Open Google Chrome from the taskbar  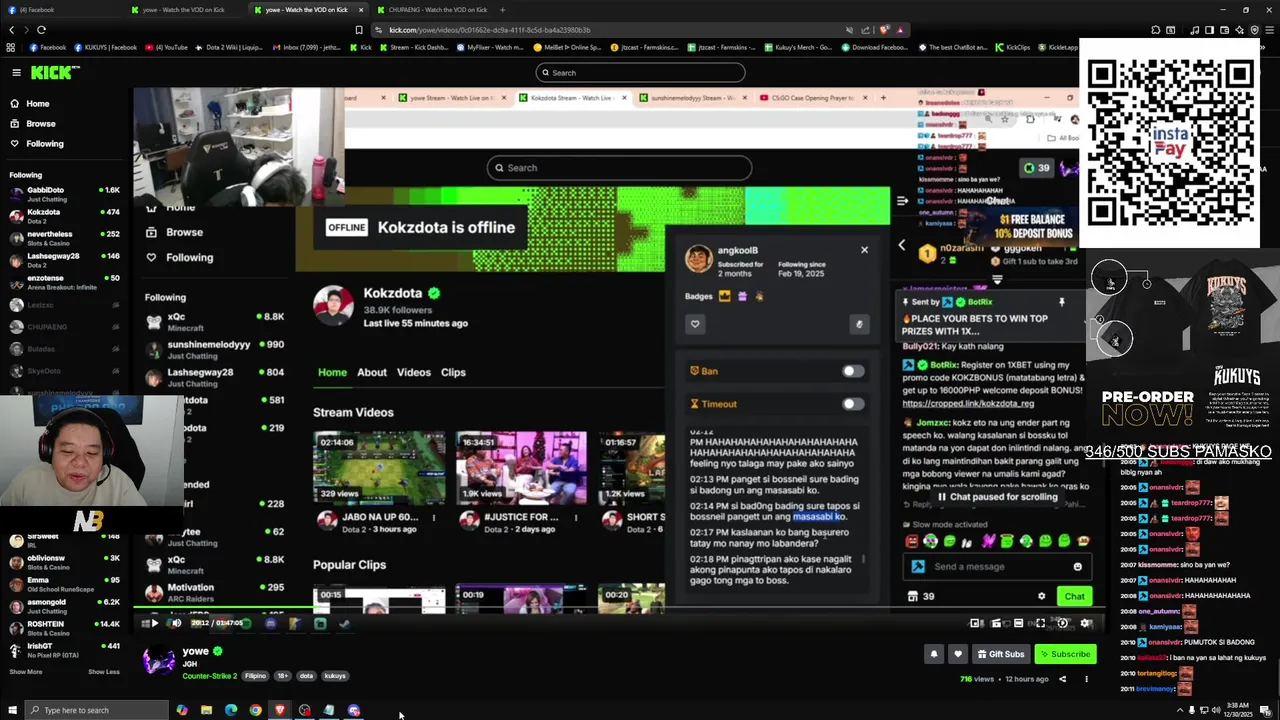click(x=256, y=710)
